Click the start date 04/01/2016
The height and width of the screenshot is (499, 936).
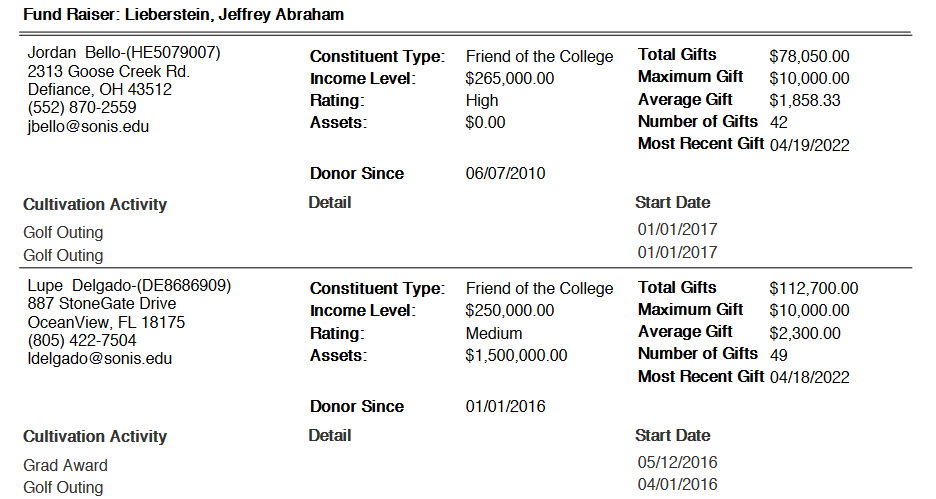[x=677, y=485]
